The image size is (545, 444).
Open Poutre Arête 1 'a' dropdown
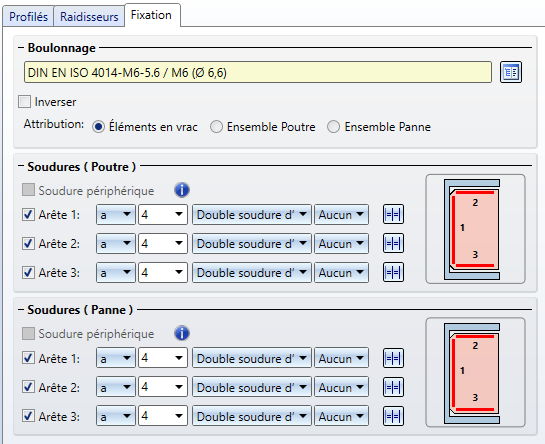[x=116, y=215]
